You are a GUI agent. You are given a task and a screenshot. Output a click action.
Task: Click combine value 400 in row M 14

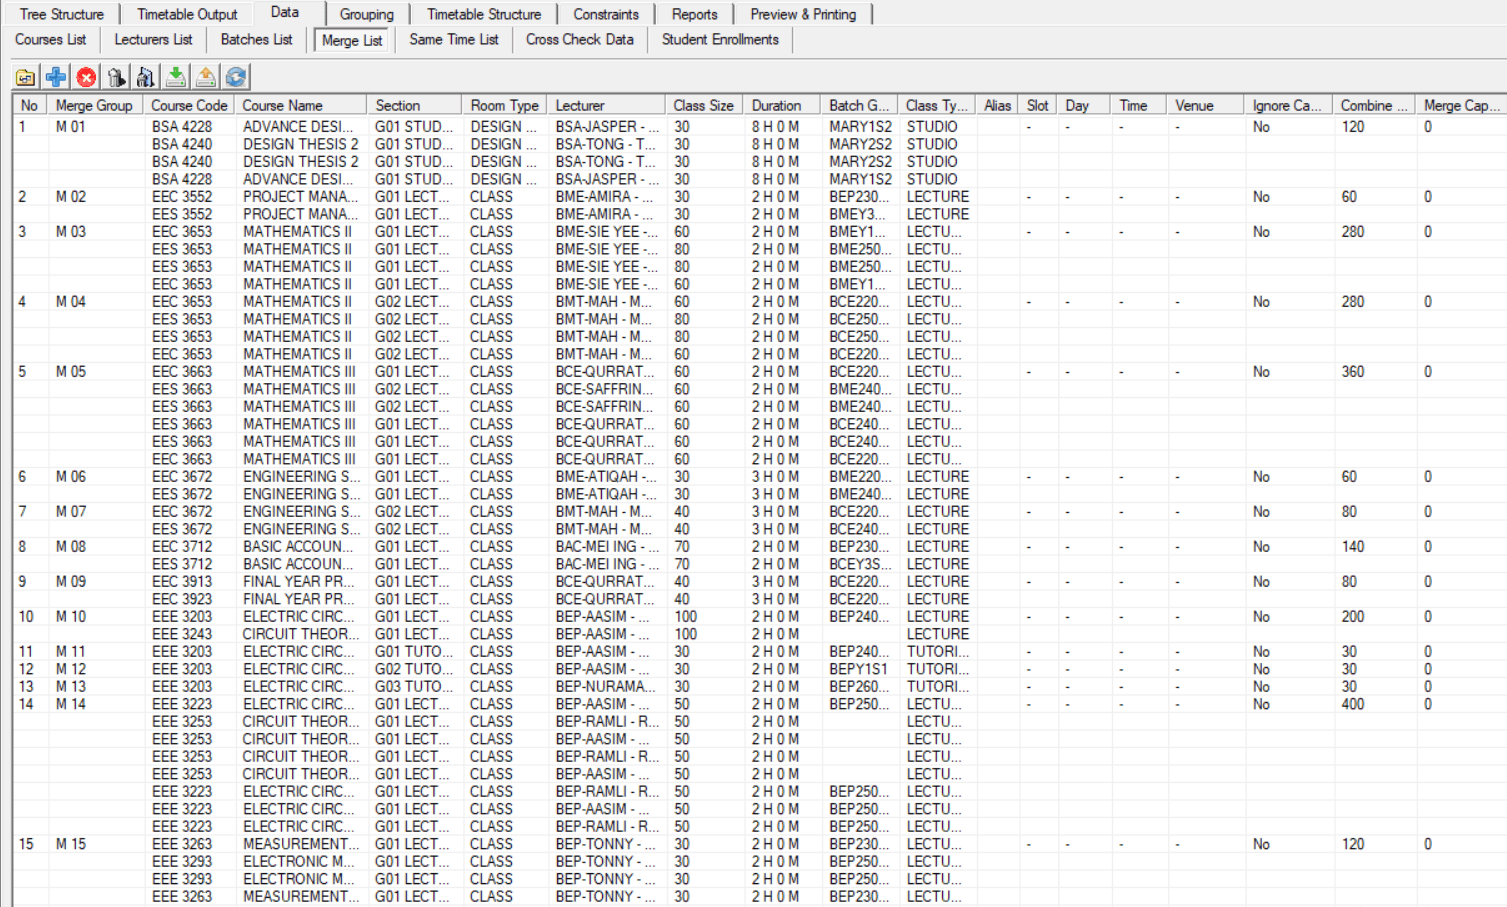[1353, 704]
